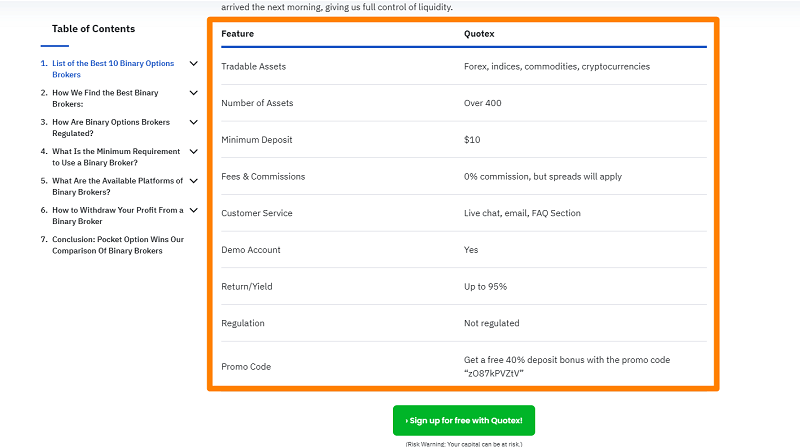Select 0% commission, but spreads will apply text
Image resolution: width=800 pixels, height=447 pixels.
(543, 177)
